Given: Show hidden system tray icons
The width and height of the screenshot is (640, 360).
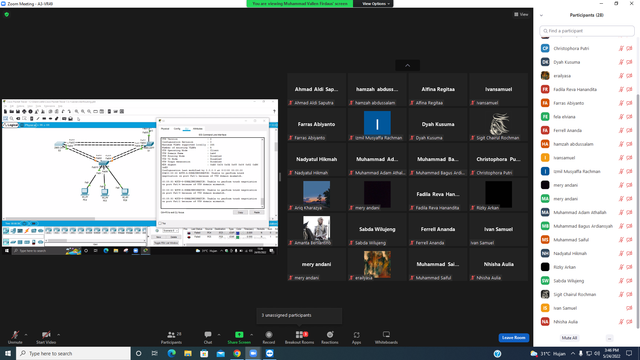Looking at the screenshot, I should (572, 353).
